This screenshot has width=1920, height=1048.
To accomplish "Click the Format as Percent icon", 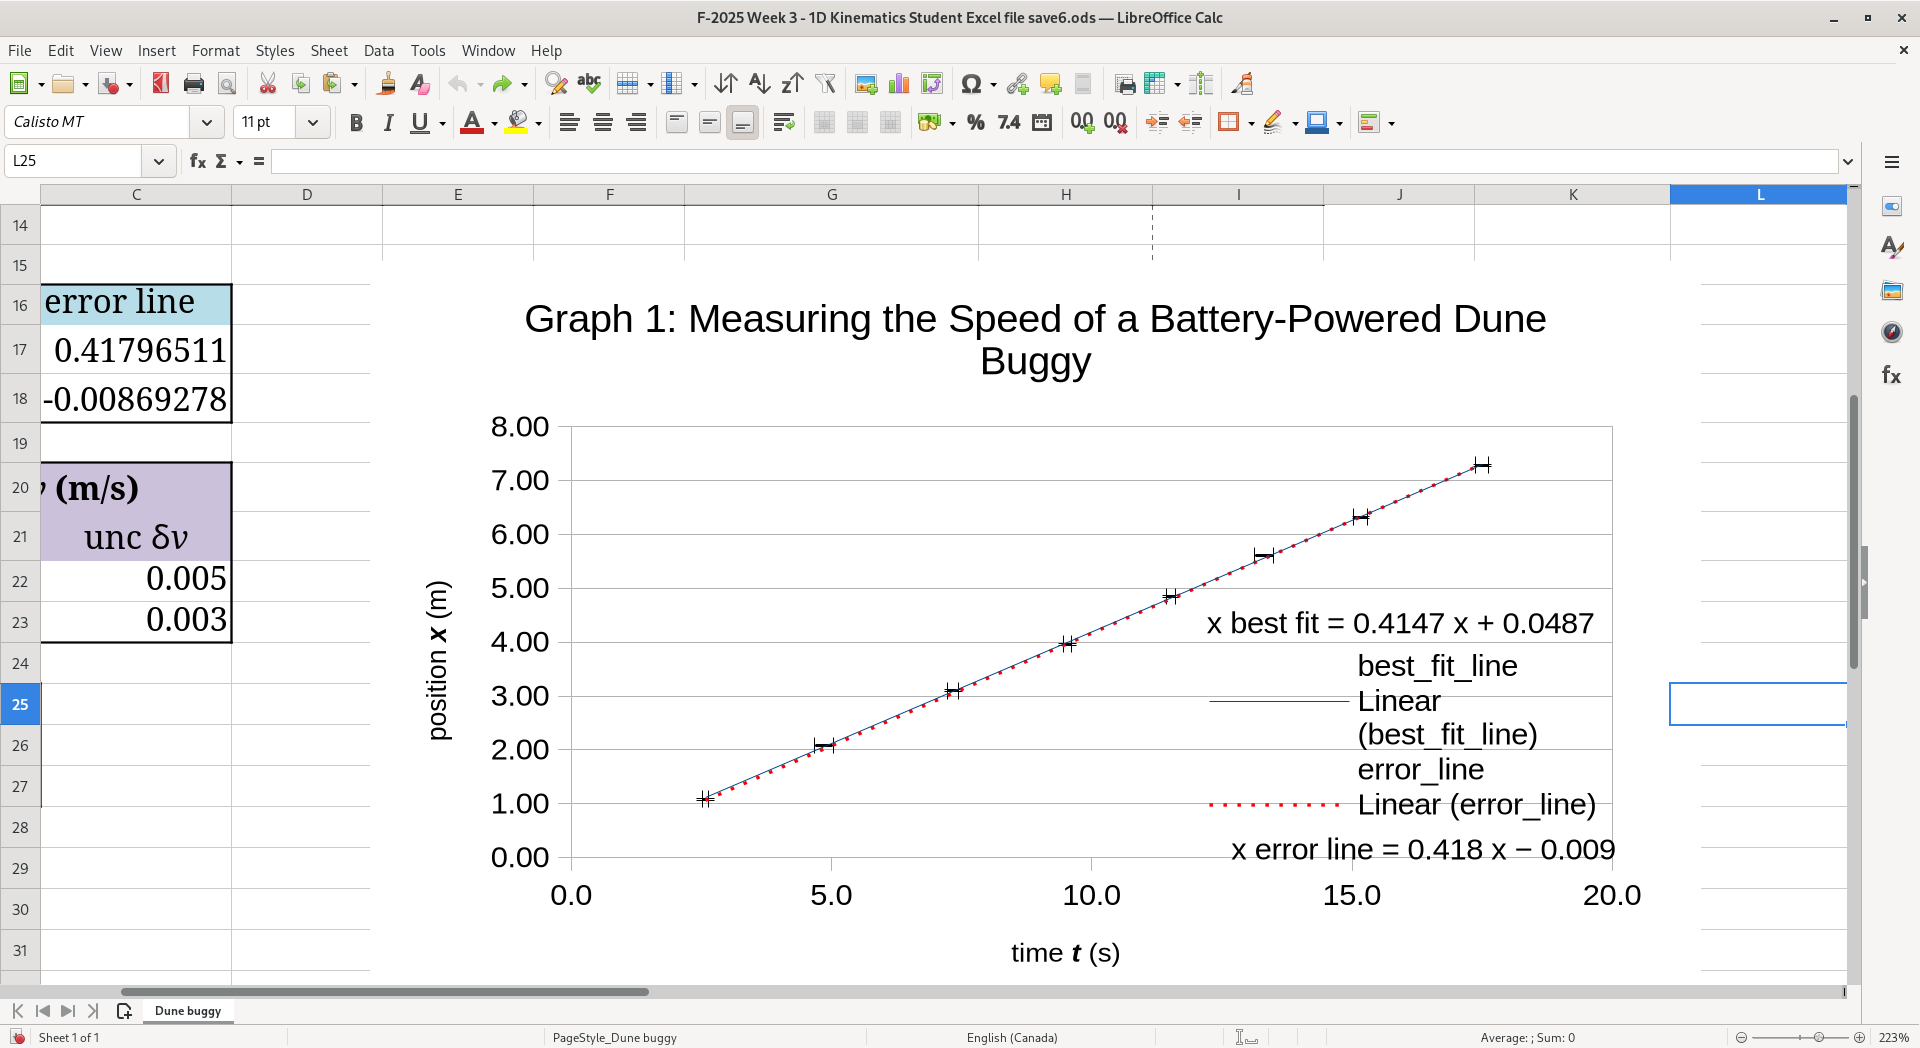I will click(976, 122).
